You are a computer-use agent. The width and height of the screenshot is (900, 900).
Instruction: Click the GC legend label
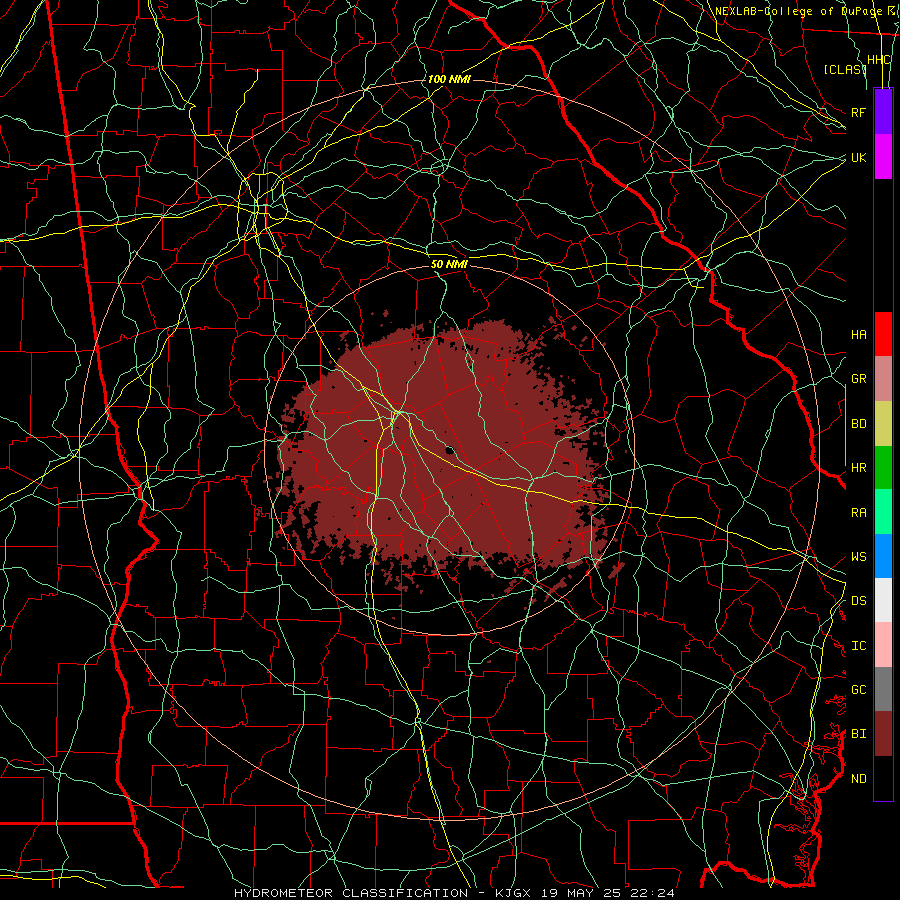coord(858,689)
